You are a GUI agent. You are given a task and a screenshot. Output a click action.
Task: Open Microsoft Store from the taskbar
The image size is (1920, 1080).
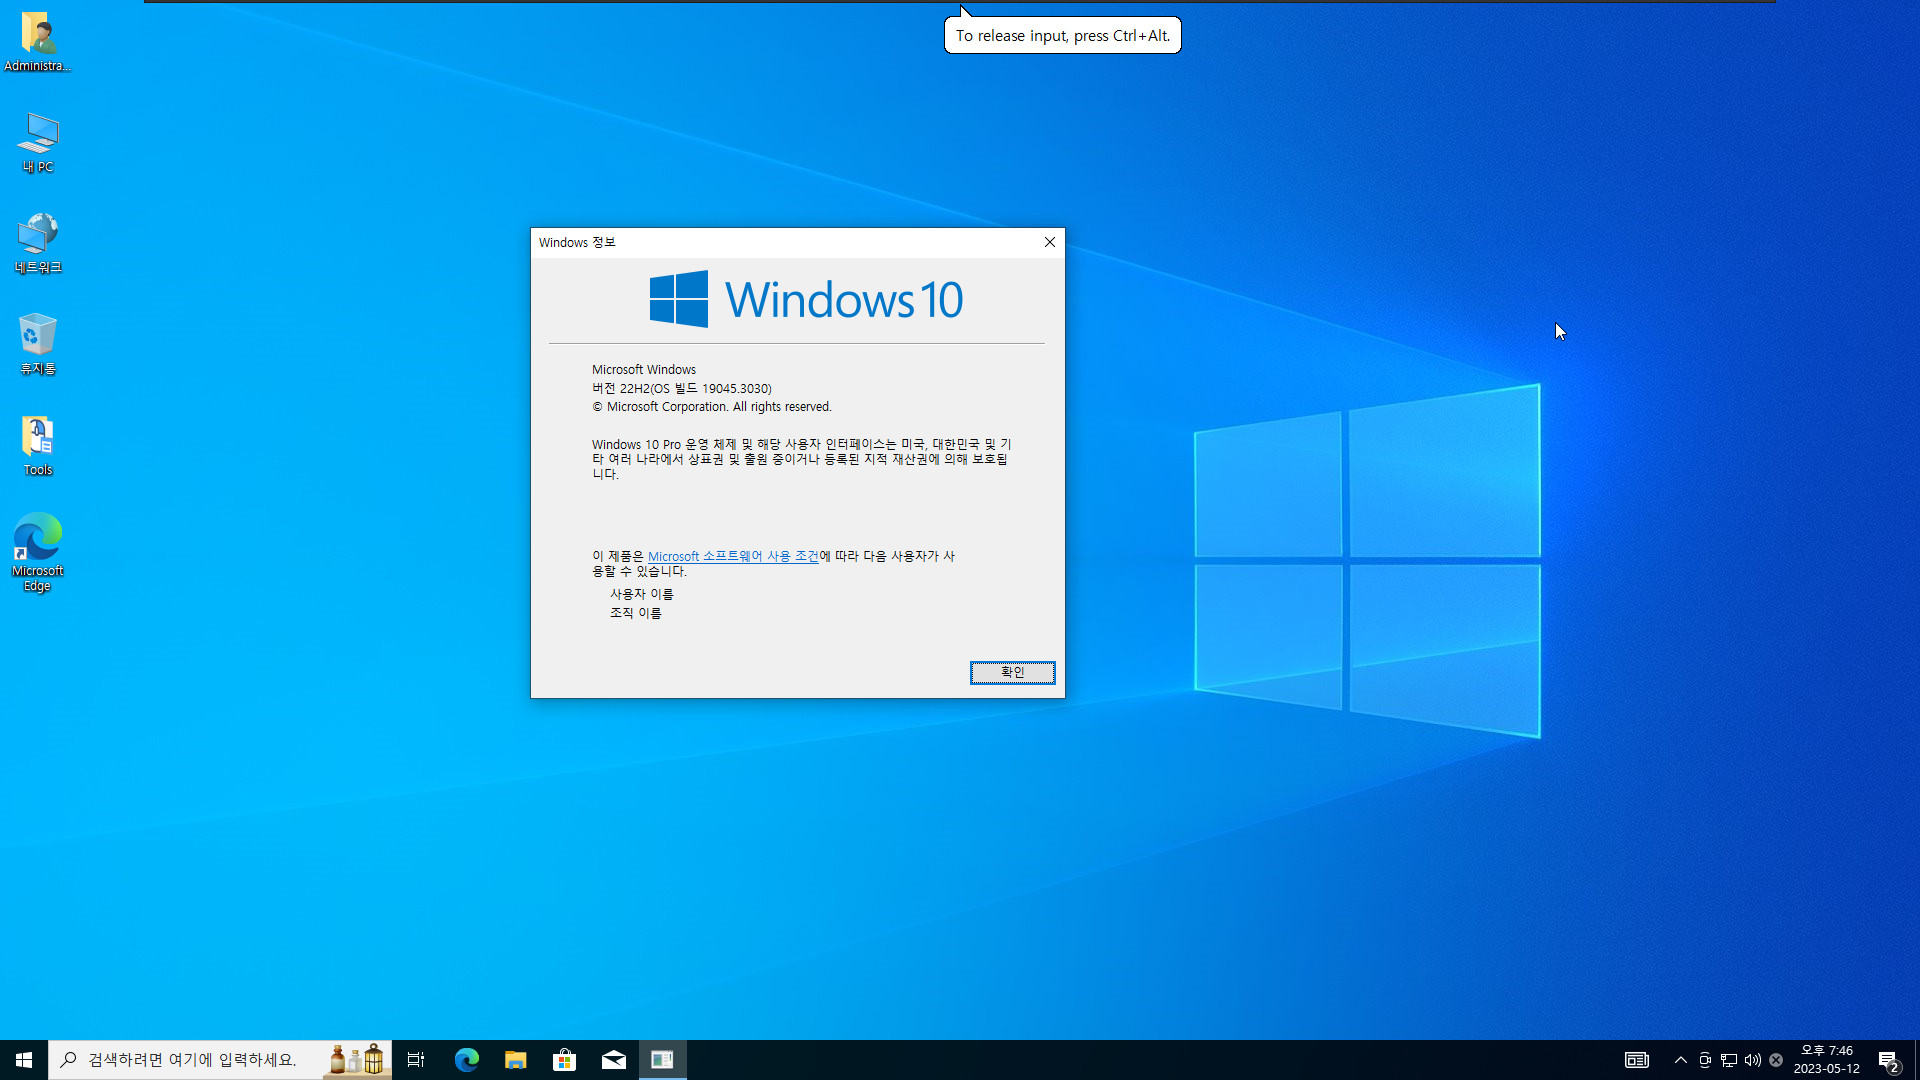pos(564,1060)
